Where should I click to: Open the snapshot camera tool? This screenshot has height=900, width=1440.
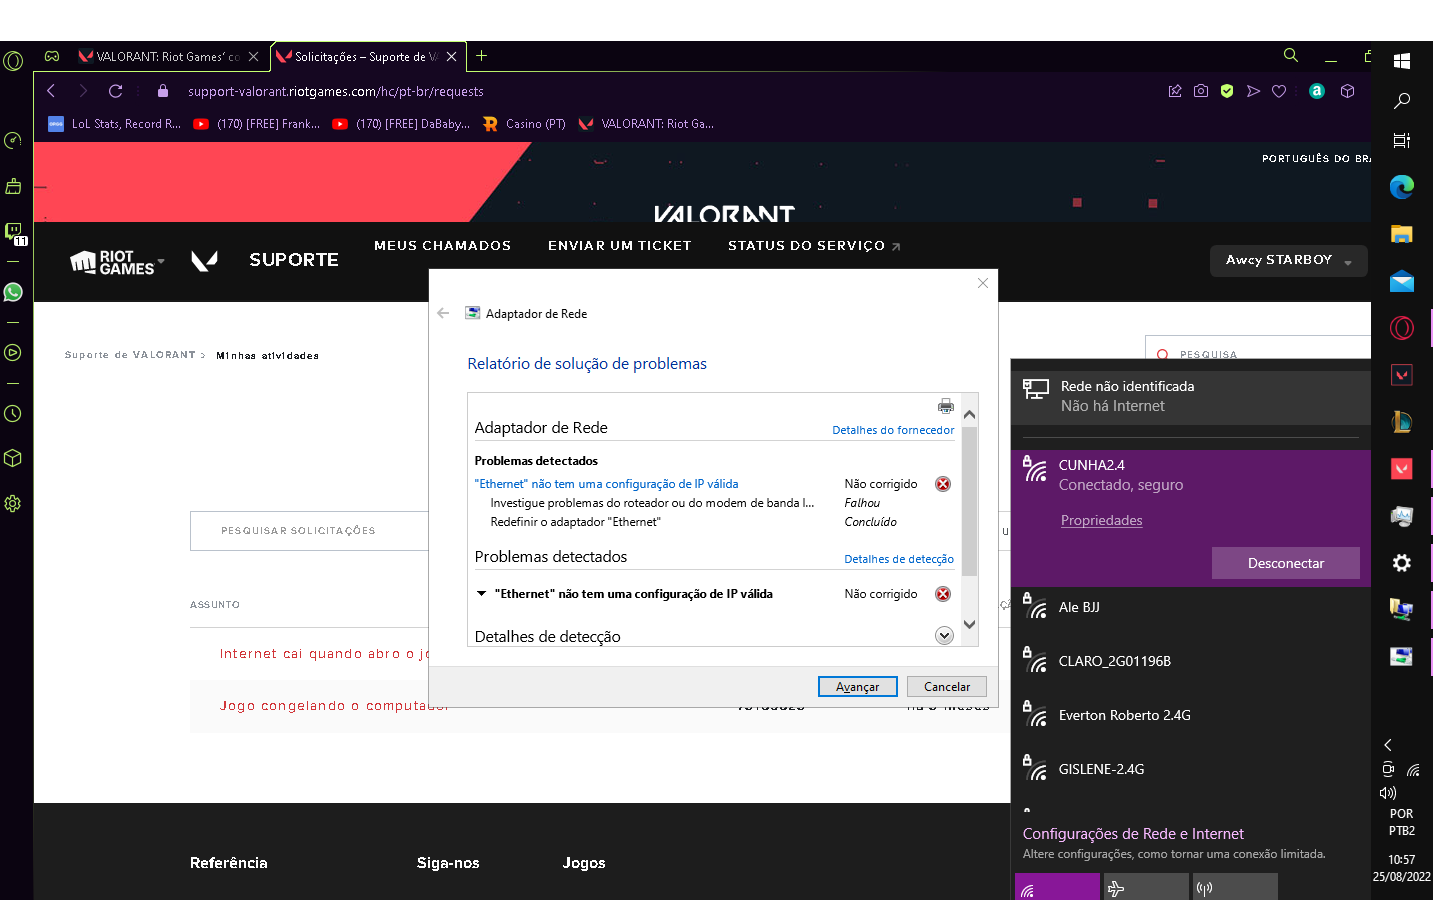click(1201, 91)
